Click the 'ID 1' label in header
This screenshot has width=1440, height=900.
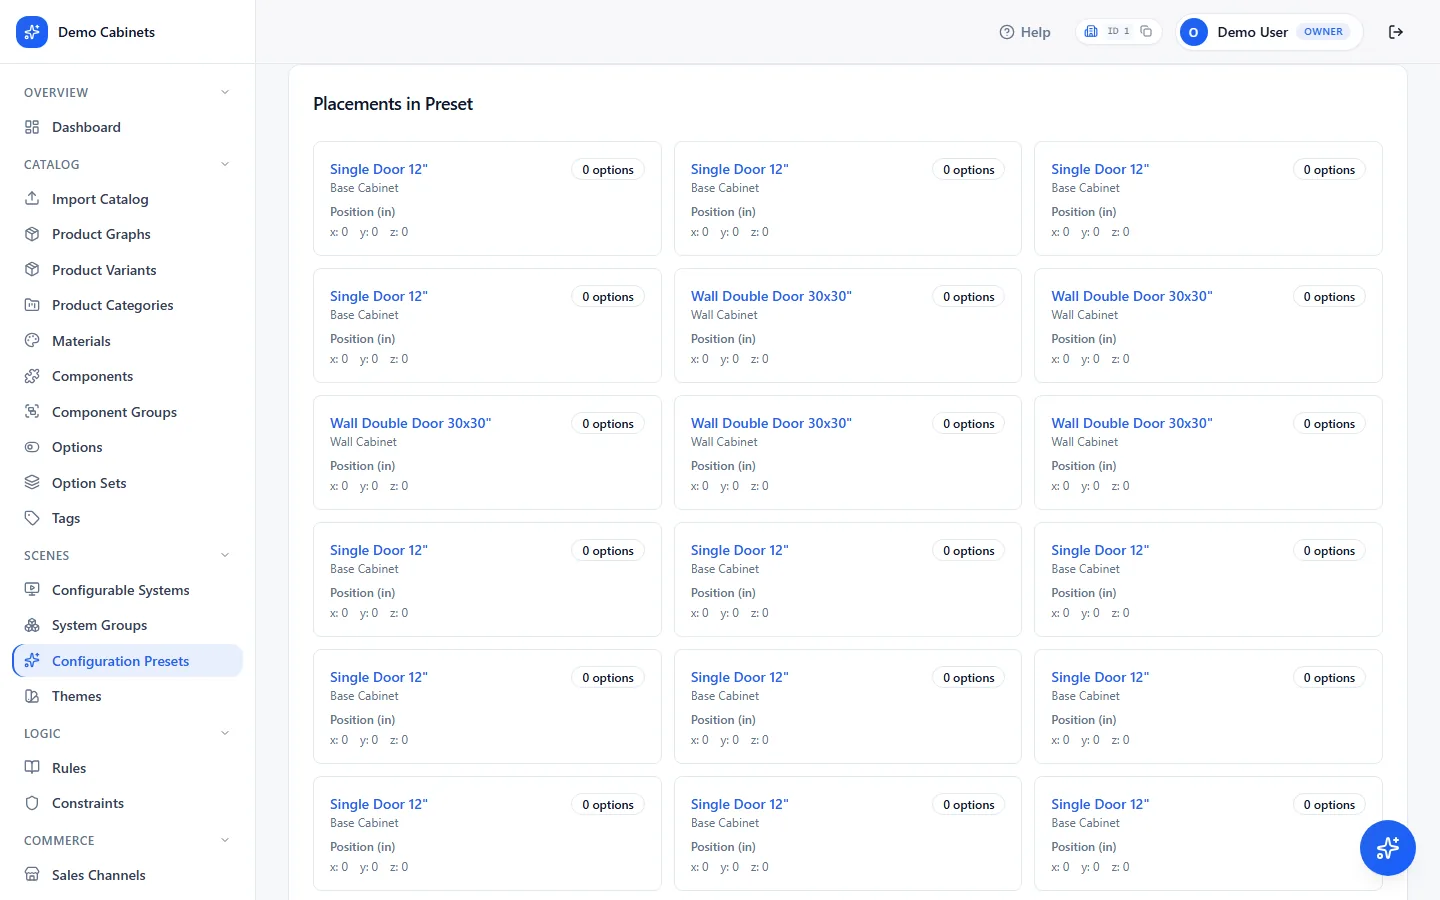pos(1118,31)
